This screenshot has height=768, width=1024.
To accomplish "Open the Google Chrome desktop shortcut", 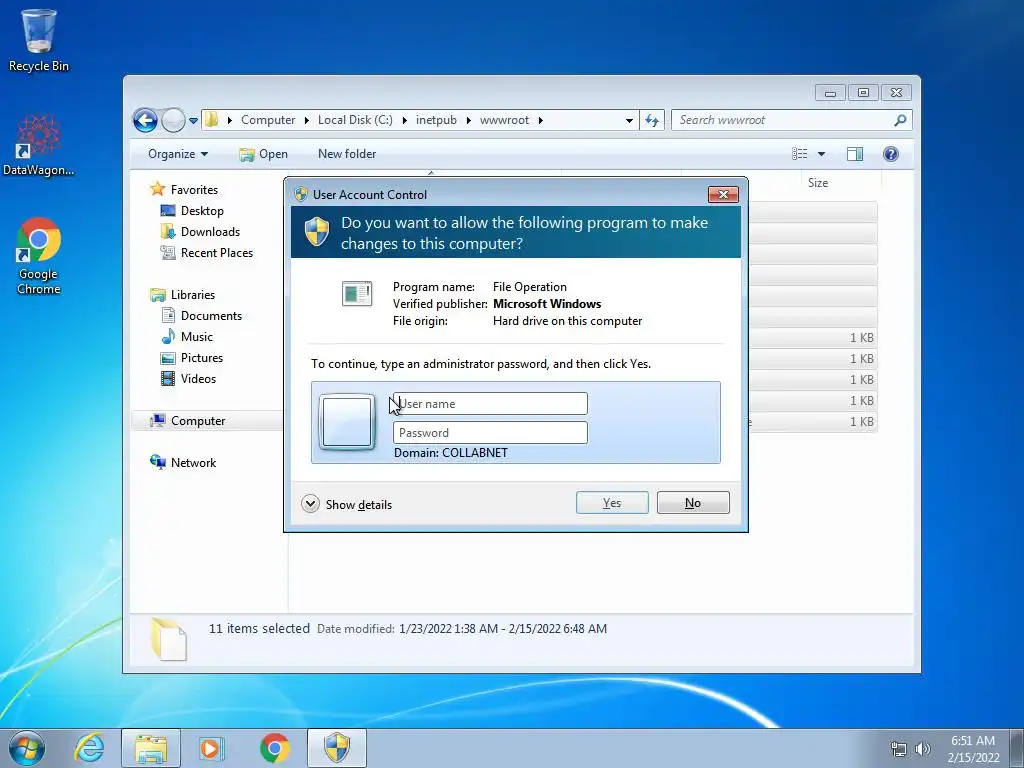I will (x=39, y=256).
